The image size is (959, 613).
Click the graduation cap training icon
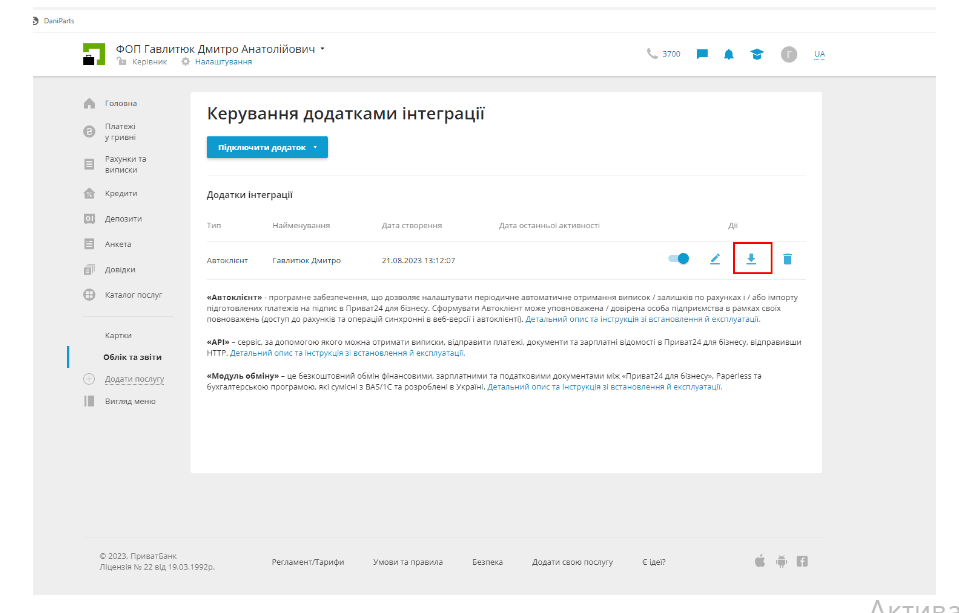click(x=757, y=54)
